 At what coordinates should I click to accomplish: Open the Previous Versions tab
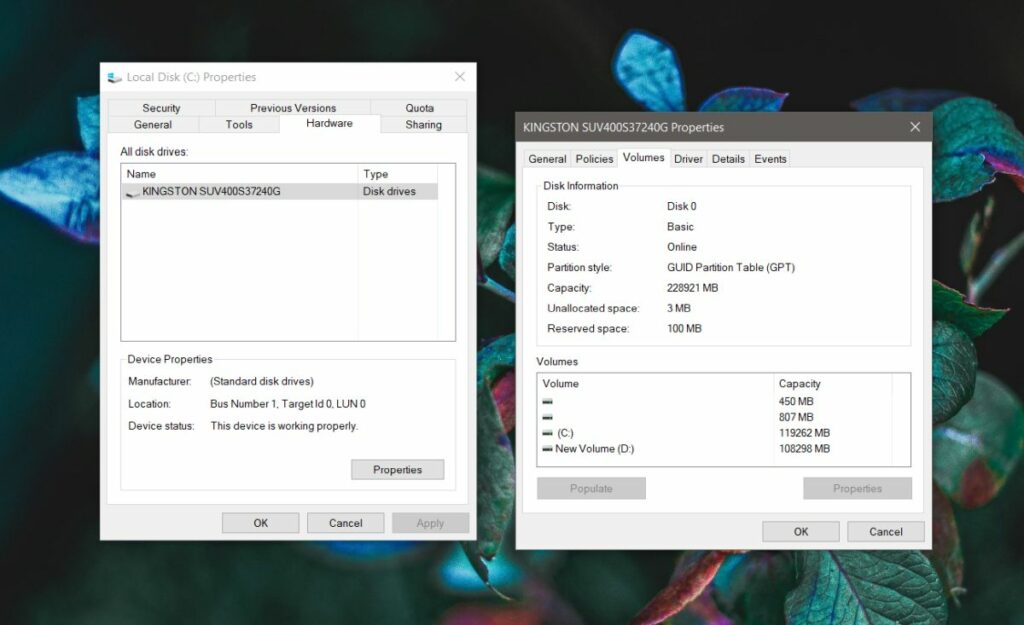(292, 107)
